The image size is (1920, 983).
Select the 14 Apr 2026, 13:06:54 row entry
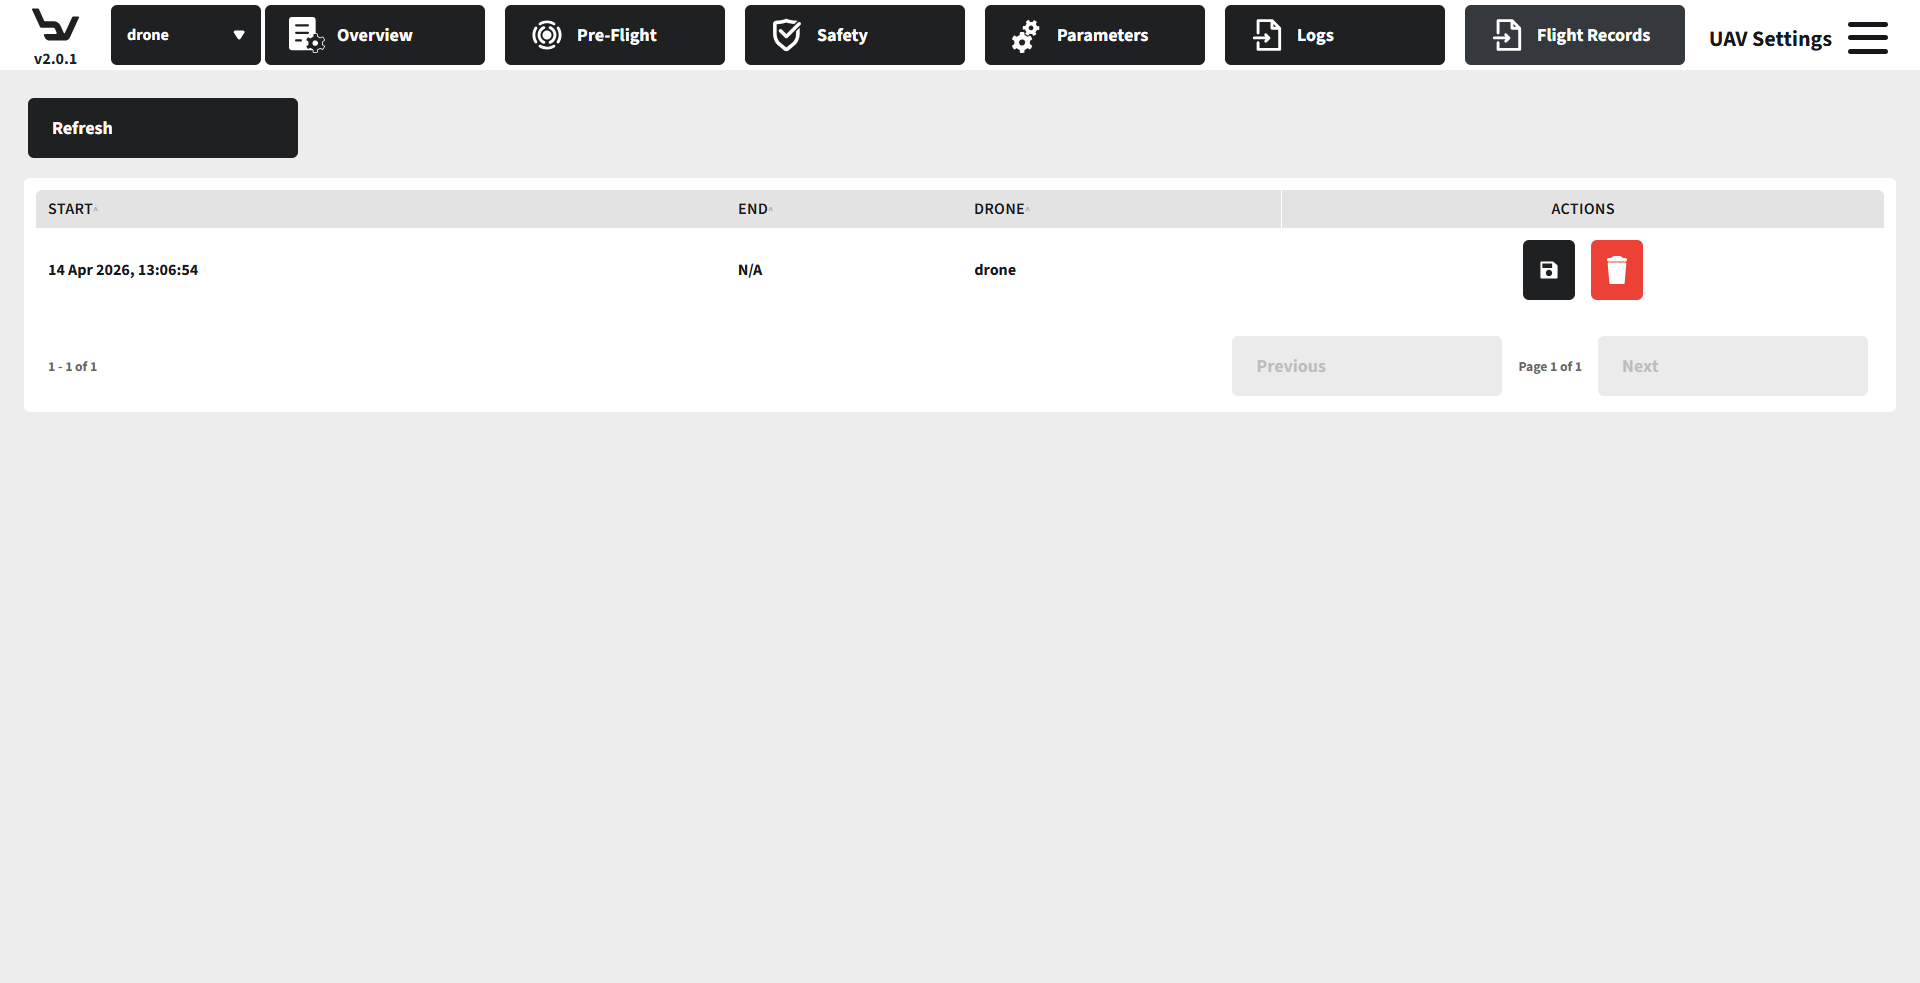[x=123, y=270]
